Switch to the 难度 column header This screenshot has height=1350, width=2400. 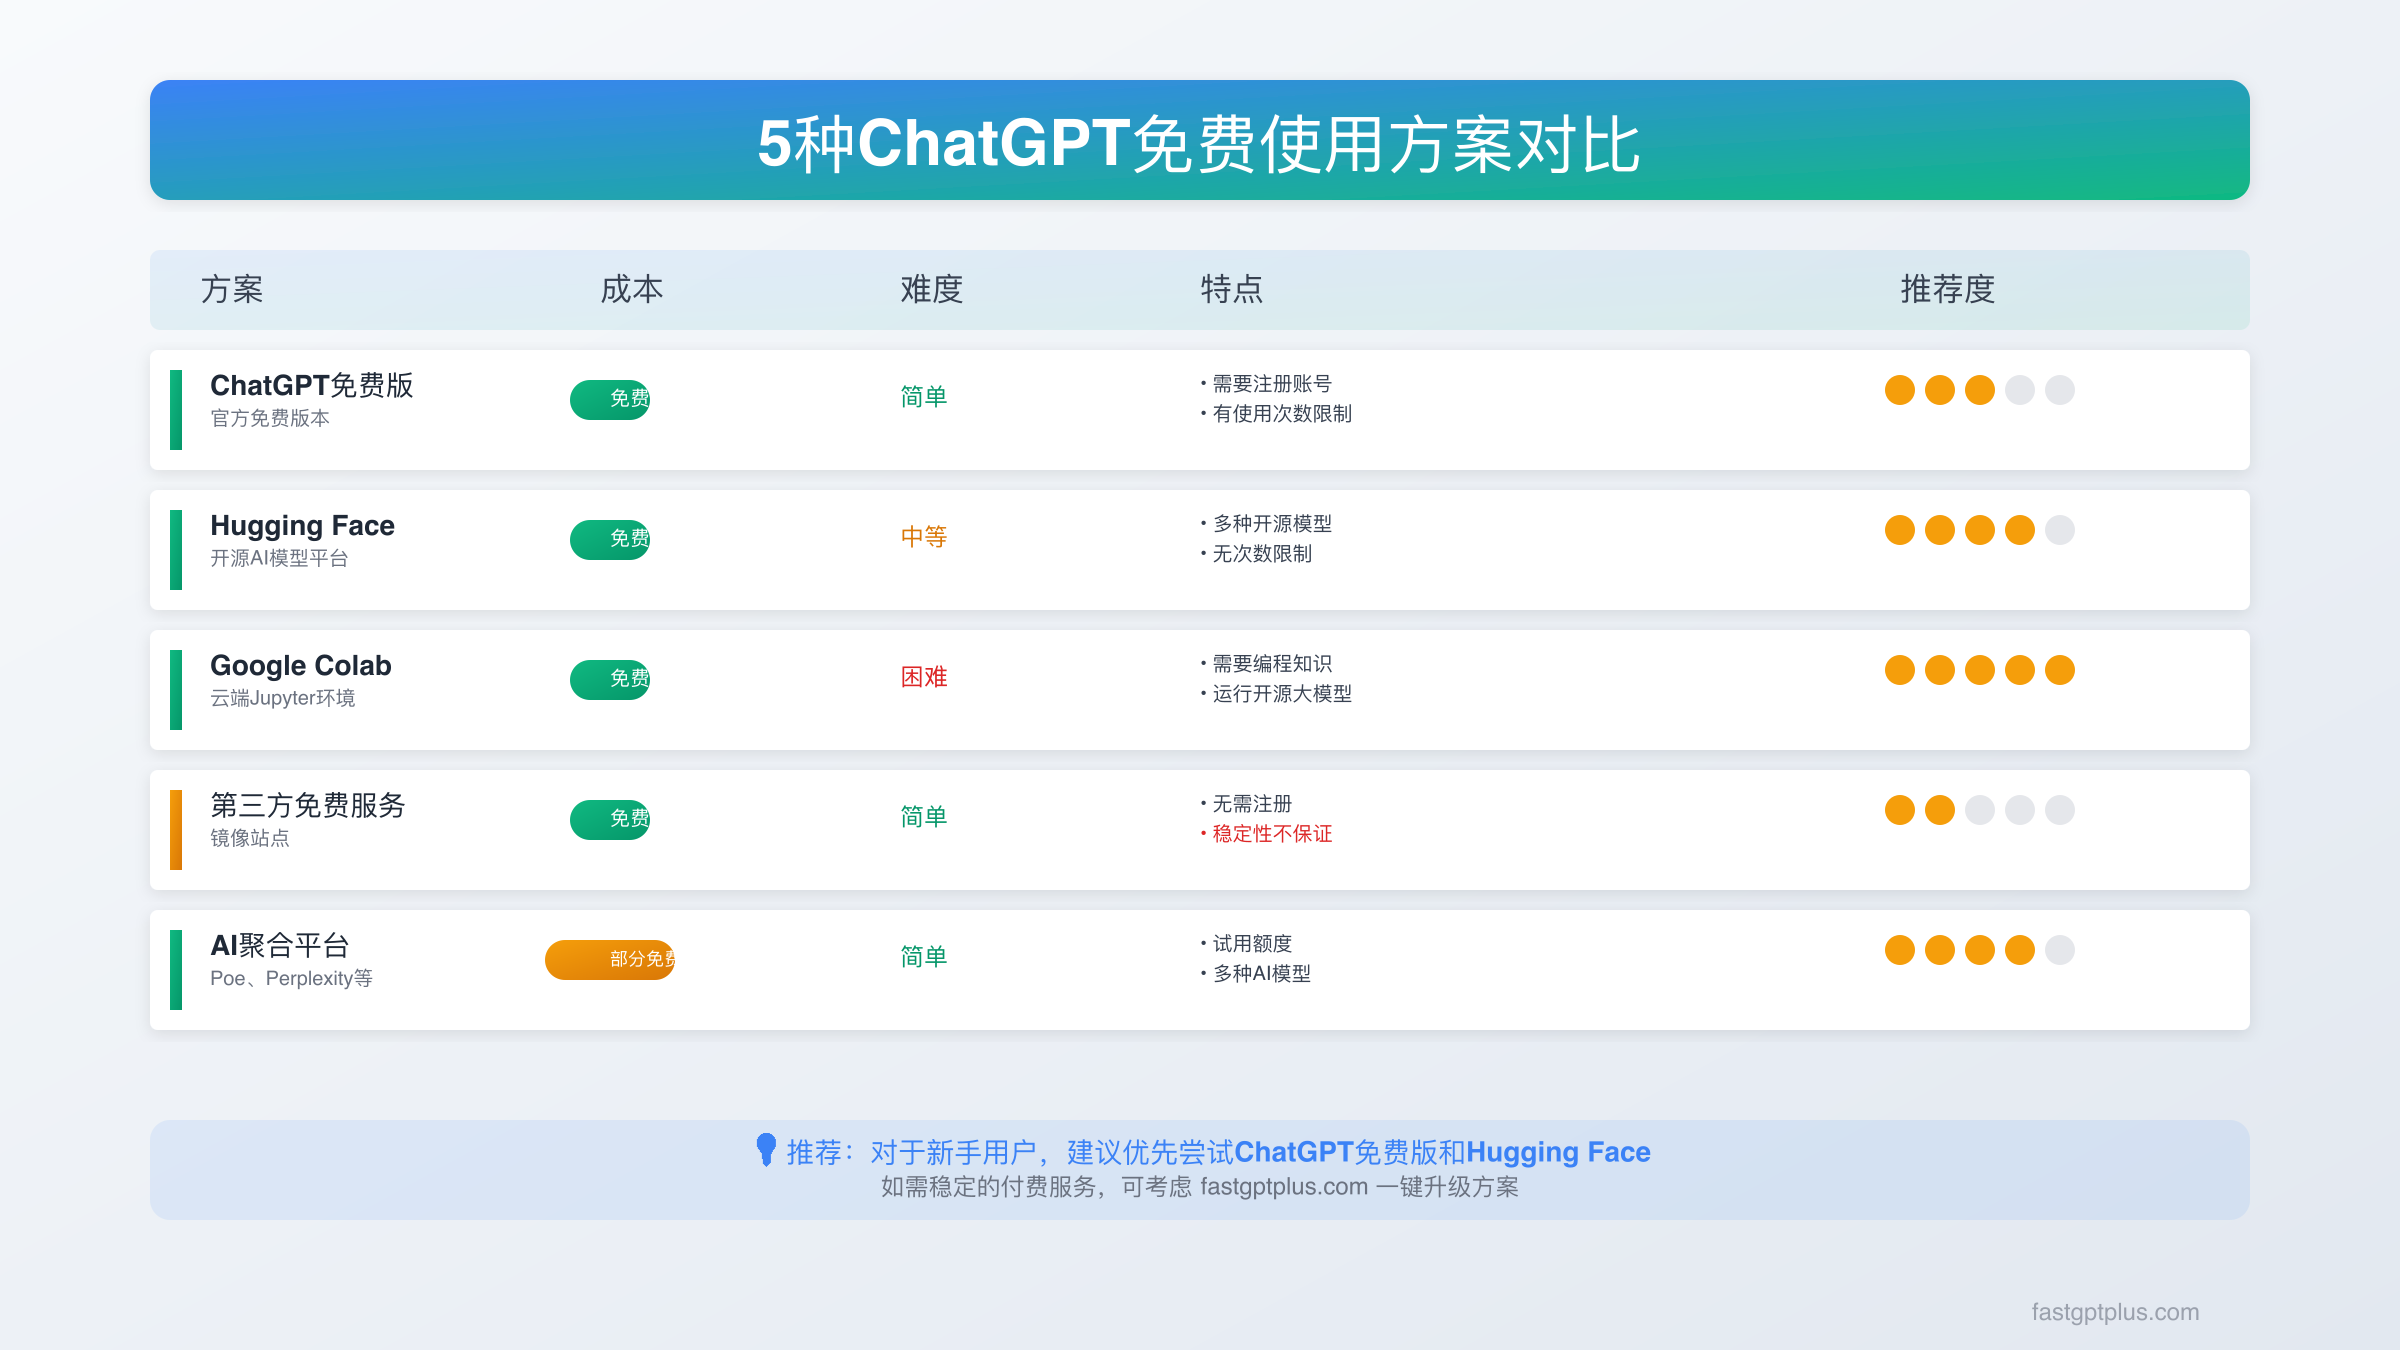[x=931, y=289]
